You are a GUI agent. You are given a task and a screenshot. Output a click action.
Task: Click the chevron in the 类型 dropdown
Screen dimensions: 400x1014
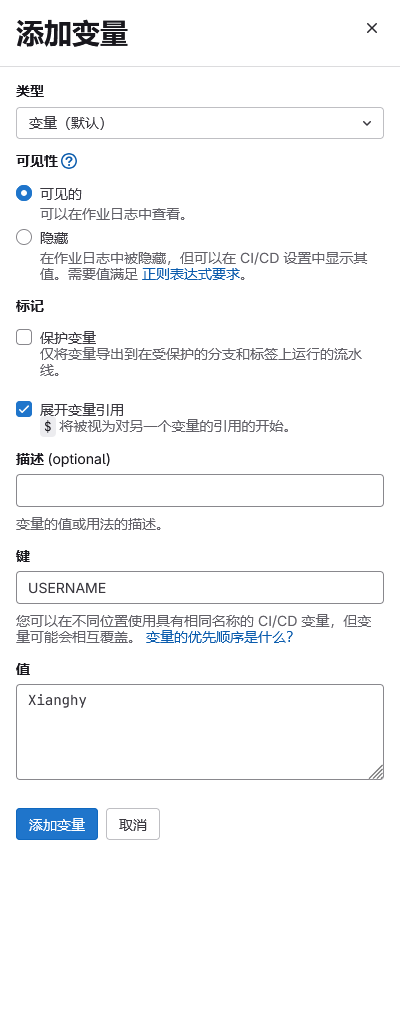pos(367,123)
